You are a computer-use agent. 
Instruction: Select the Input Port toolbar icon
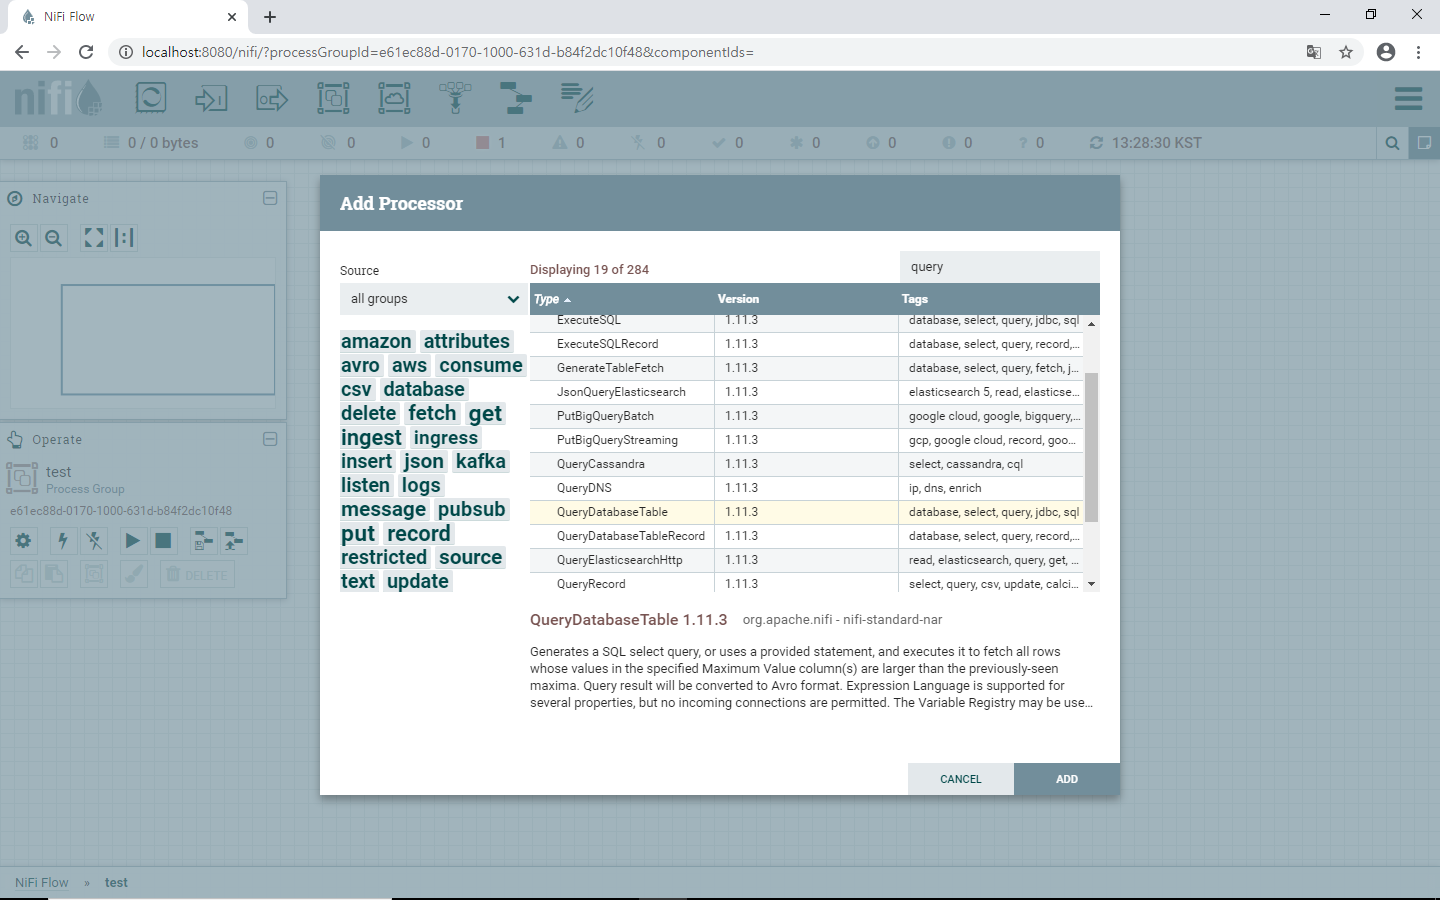point(211,98)
